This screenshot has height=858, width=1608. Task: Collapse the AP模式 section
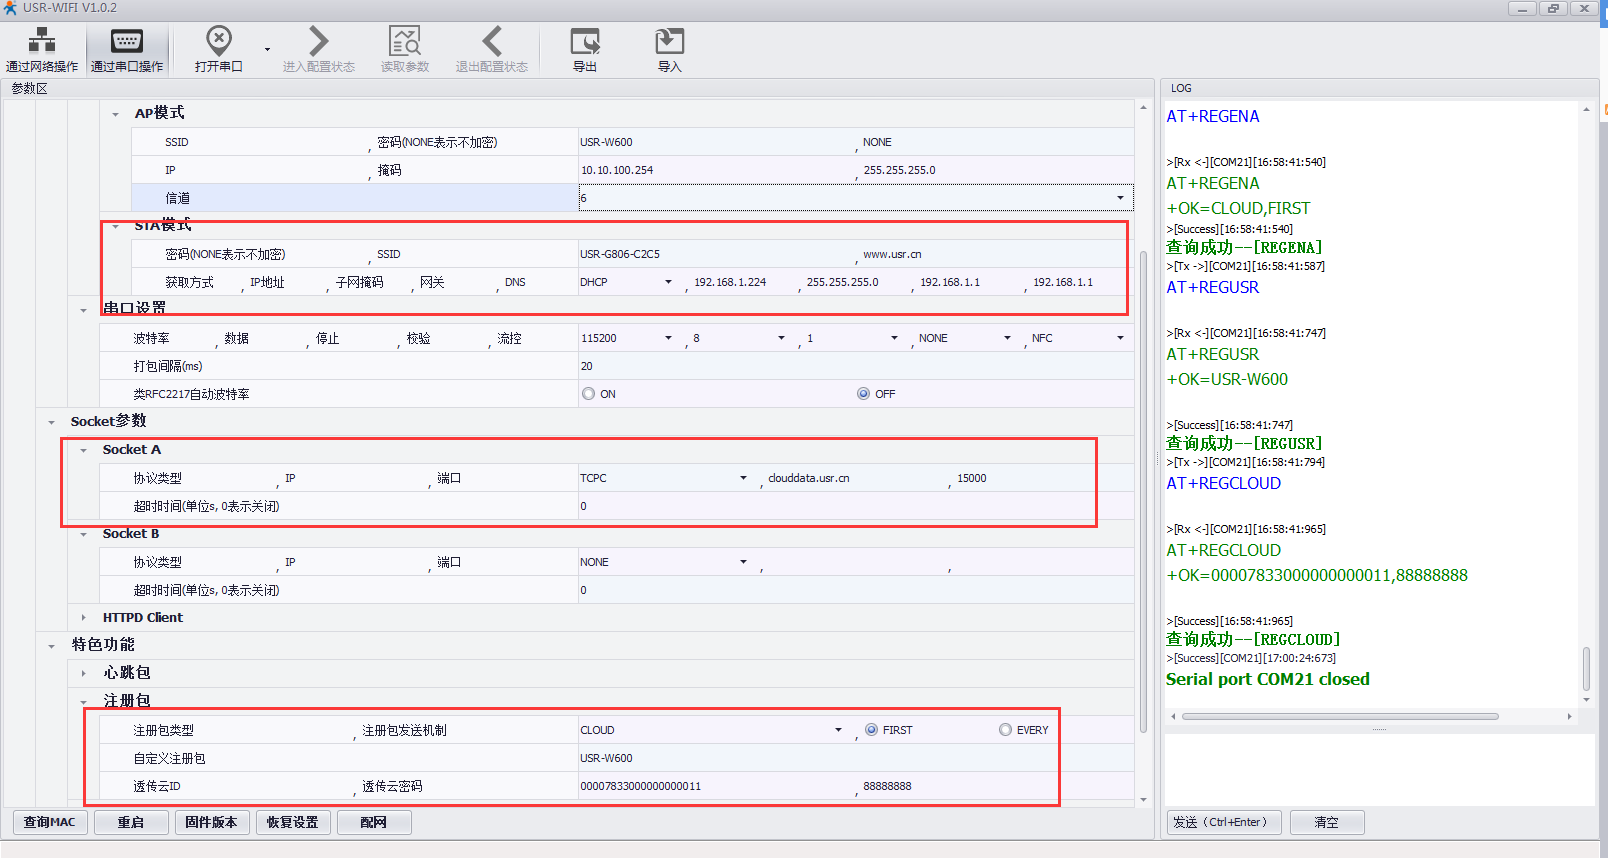pyautogui.click(x=115, y=114)
